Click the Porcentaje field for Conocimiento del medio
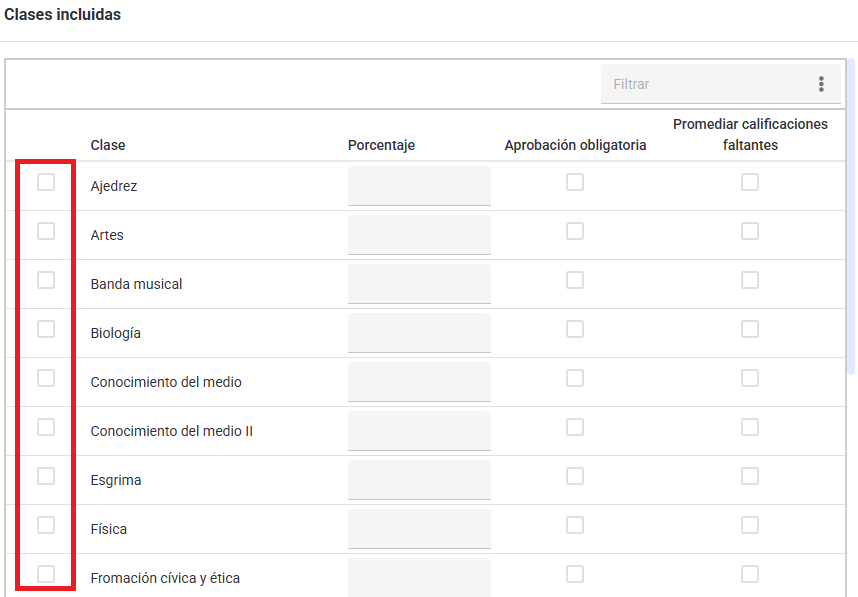Image resolution: width=858 pixels, height=597 pixels. click(419, 382)
